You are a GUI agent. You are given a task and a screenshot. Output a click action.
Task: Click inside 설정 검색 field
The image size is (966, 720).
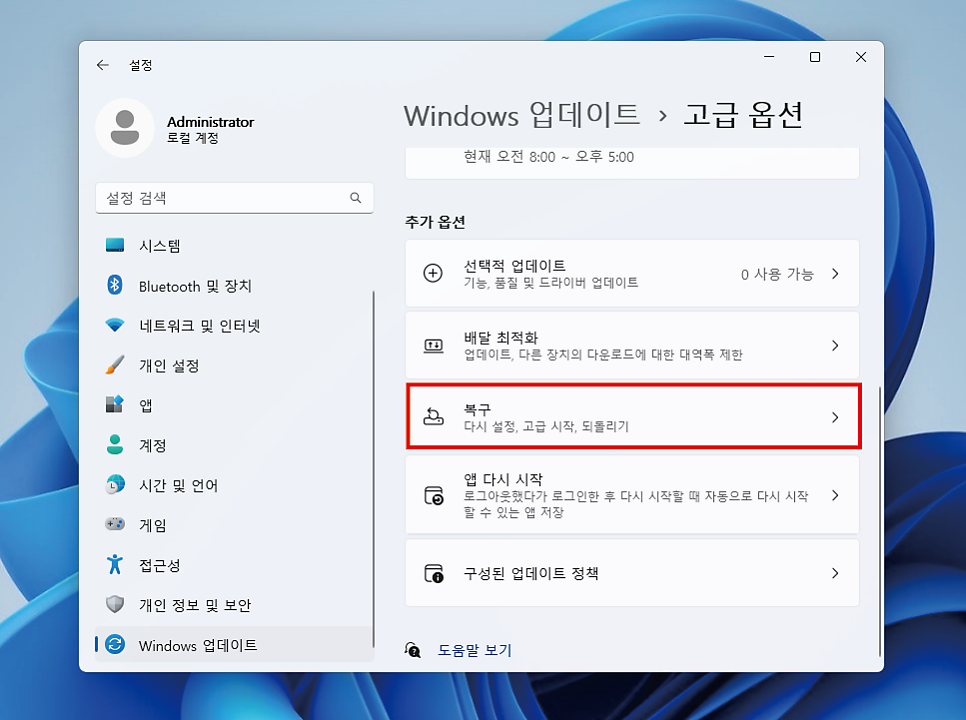coord(234,198)
